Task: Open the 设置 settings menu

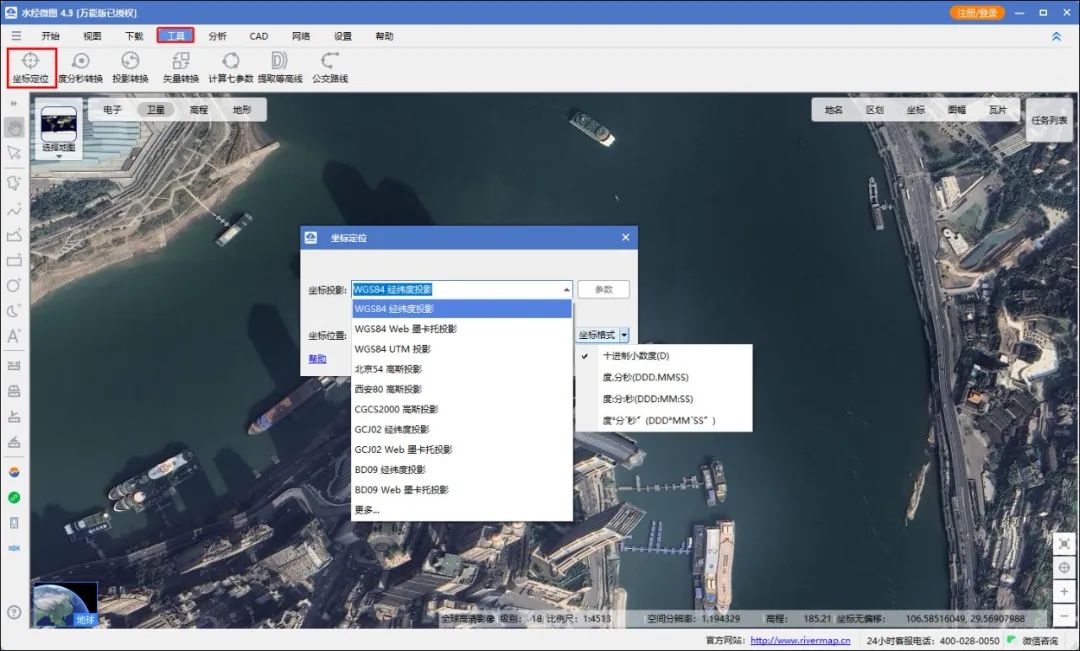Action: (x=342, y=35)
